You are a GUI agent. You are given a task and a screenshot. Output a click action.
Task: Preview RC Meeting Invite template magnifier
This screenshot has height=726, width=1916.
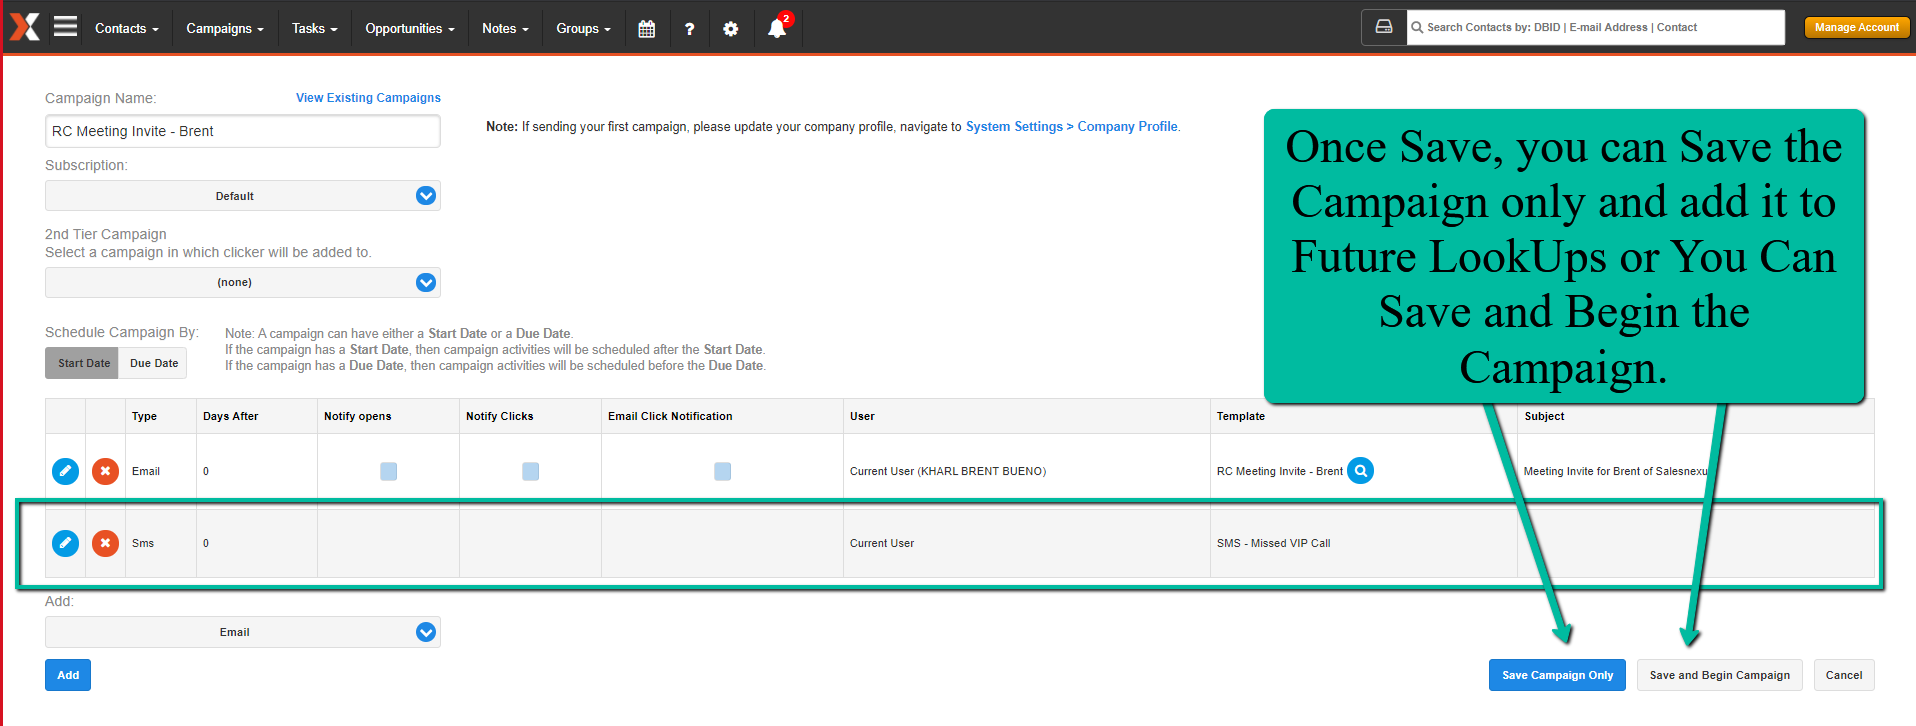(1360, 470)
